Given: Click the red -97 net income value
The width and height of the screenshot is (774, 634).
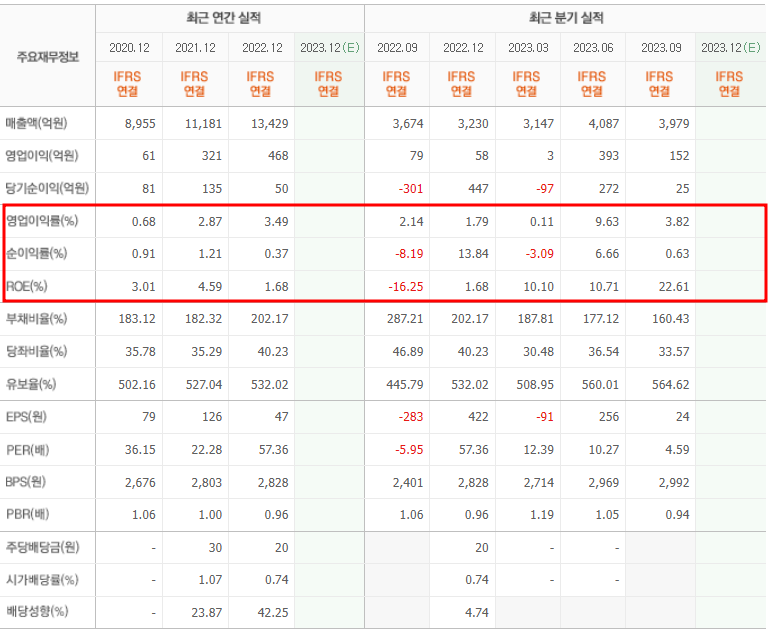Looking at the screenshot, I should click(x=545, y=189).
